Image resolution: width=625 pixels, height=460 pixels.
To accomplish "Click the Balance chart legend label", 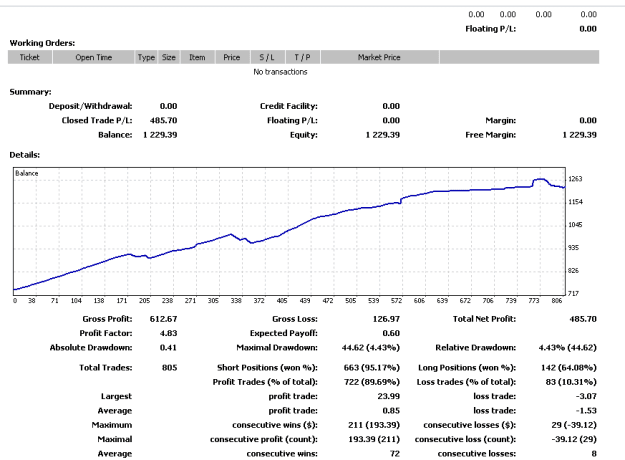I will (x=27, y=173).
